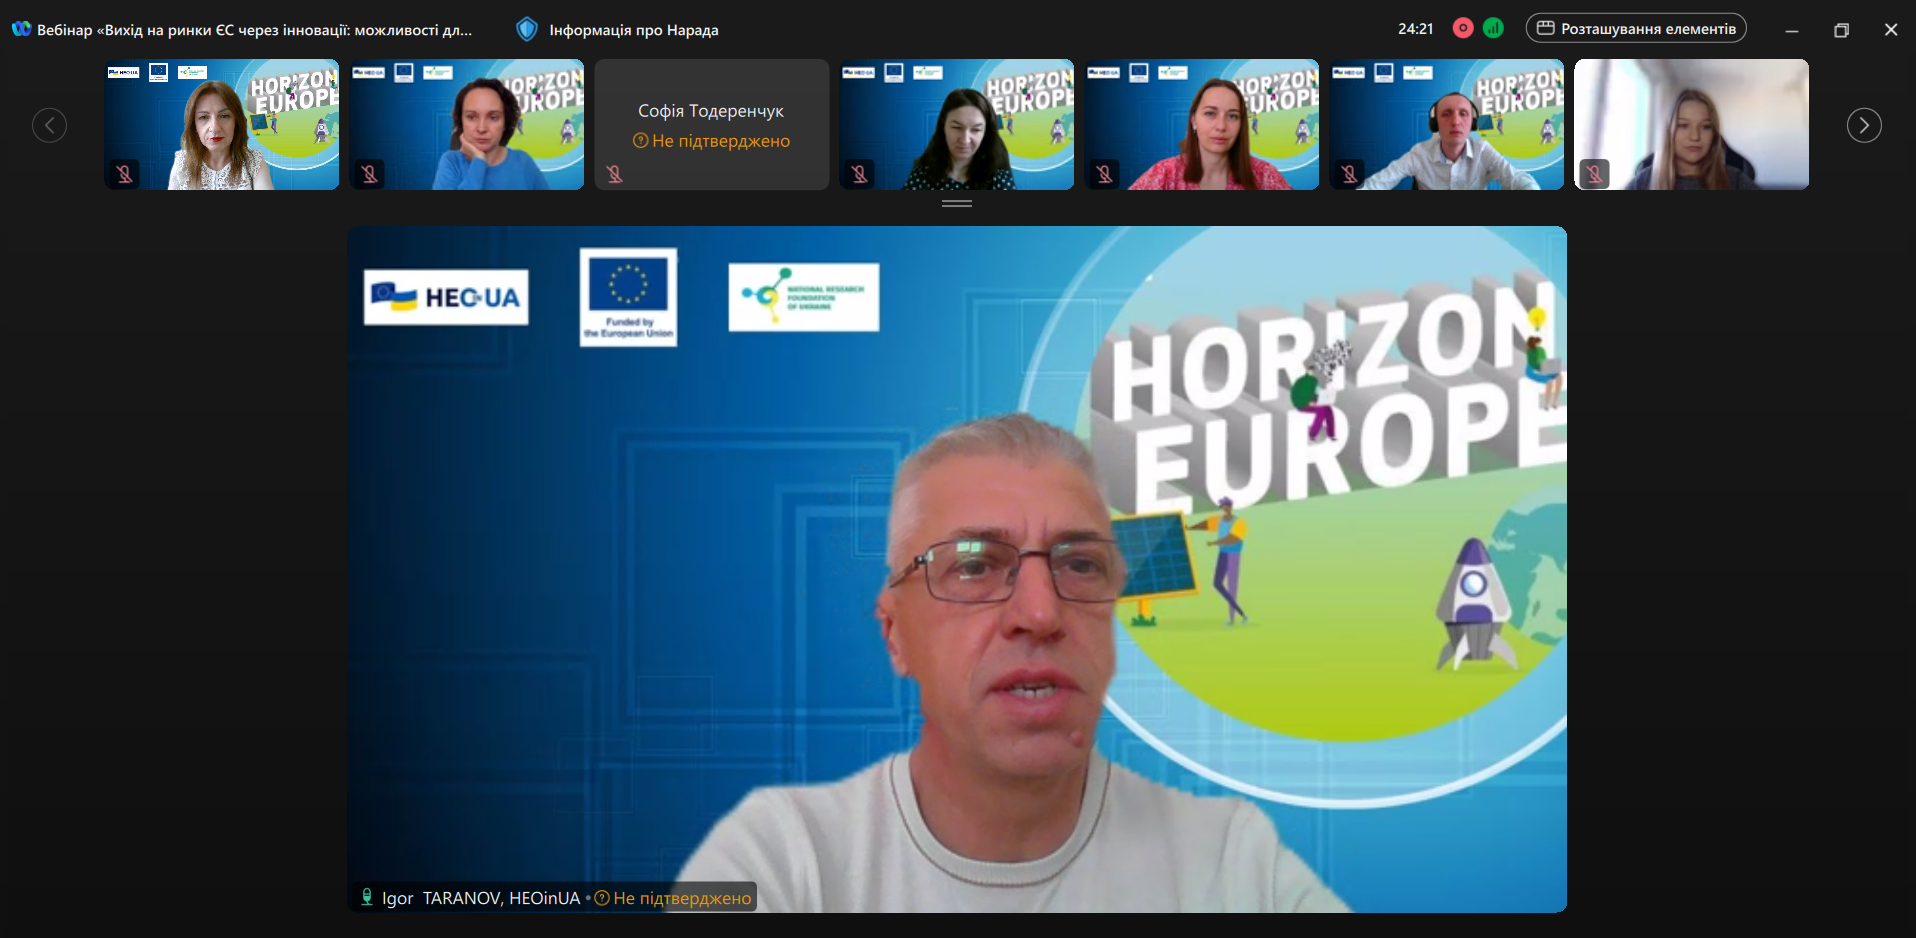Click the Webex app logo icon
Viewport: 1916px width, 938px height.
21,29
